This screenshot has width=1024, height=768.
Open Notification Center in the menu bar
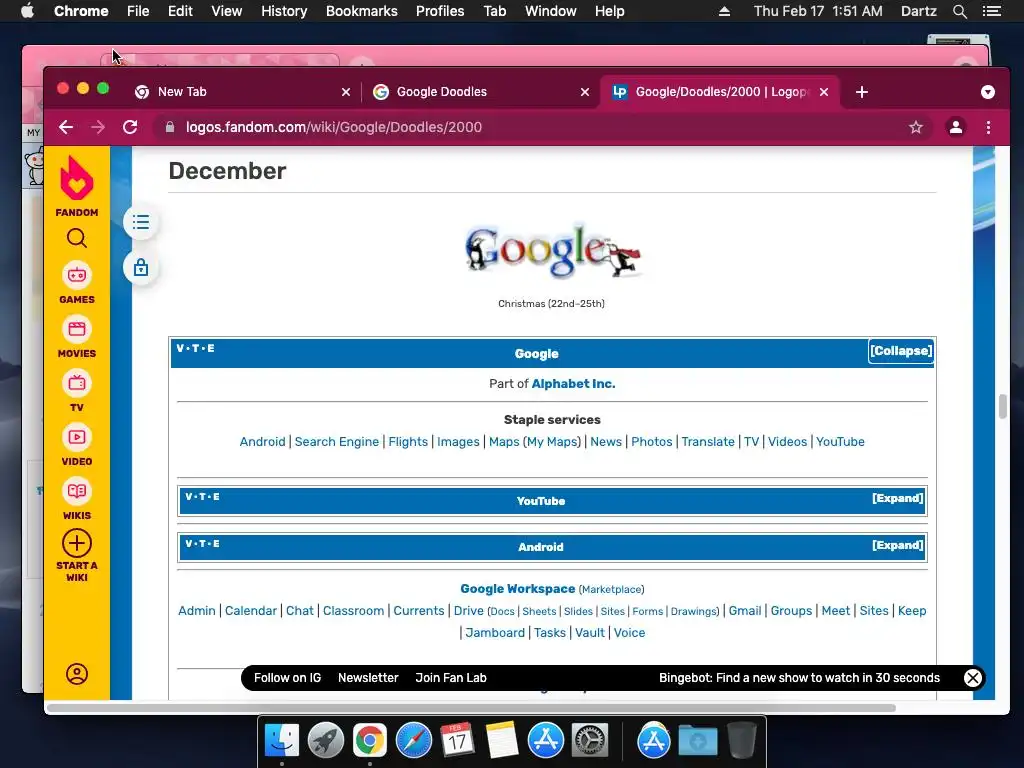pyautogui.click(x=991, y=11)
